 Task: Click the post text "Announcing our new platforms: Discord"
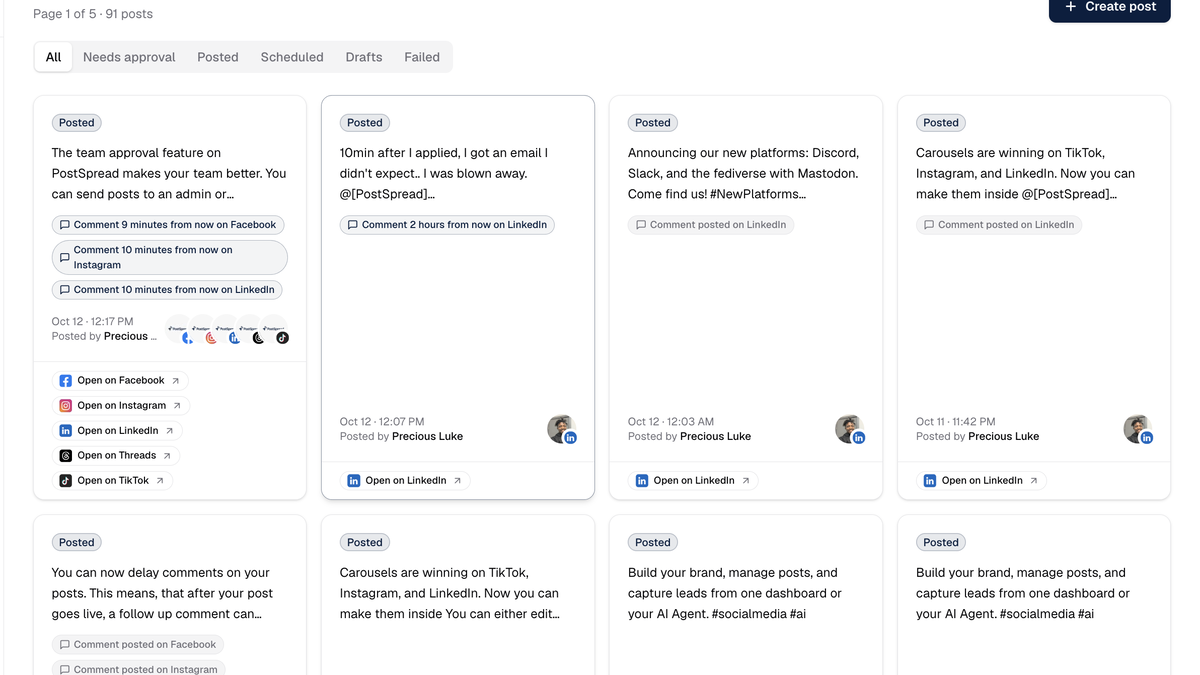click(x=743, y=173)
